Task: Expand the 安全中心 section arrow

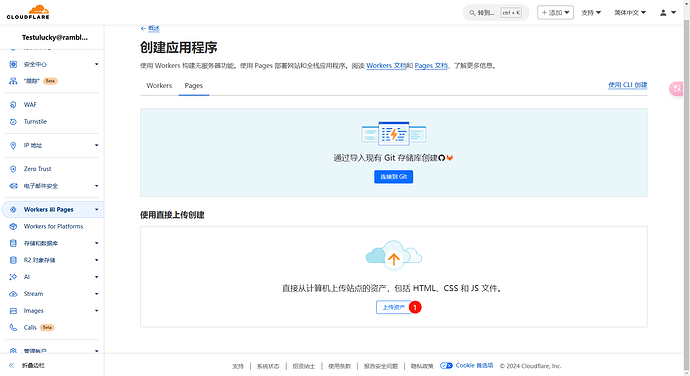Action: [96, 64]
